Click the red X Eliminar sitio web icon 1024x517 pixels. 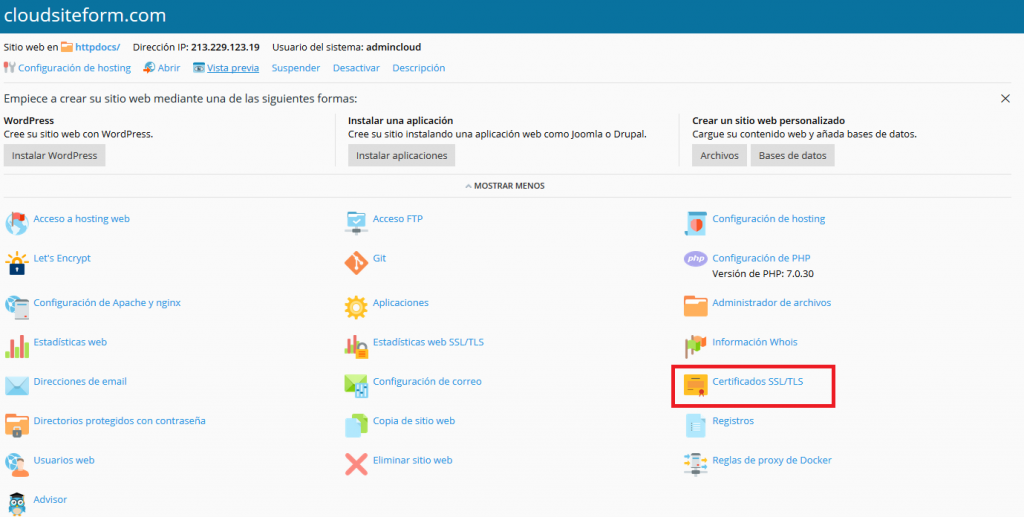tap(356, 464)
